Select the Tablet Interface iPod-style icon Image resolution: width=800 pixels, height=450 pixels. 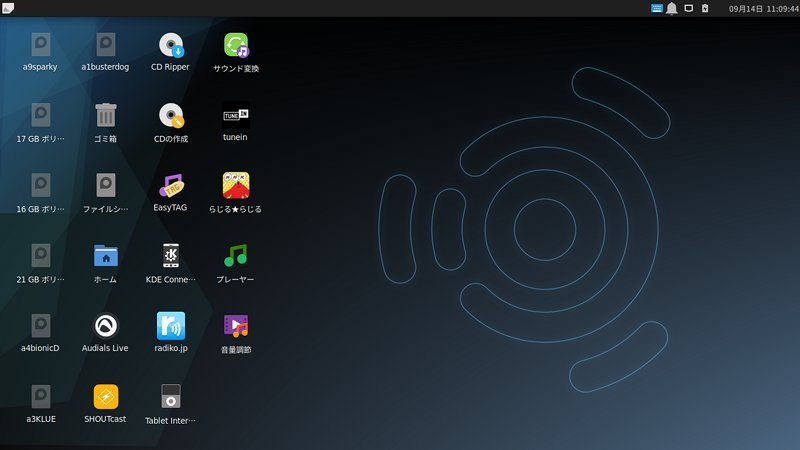[171, 397]
